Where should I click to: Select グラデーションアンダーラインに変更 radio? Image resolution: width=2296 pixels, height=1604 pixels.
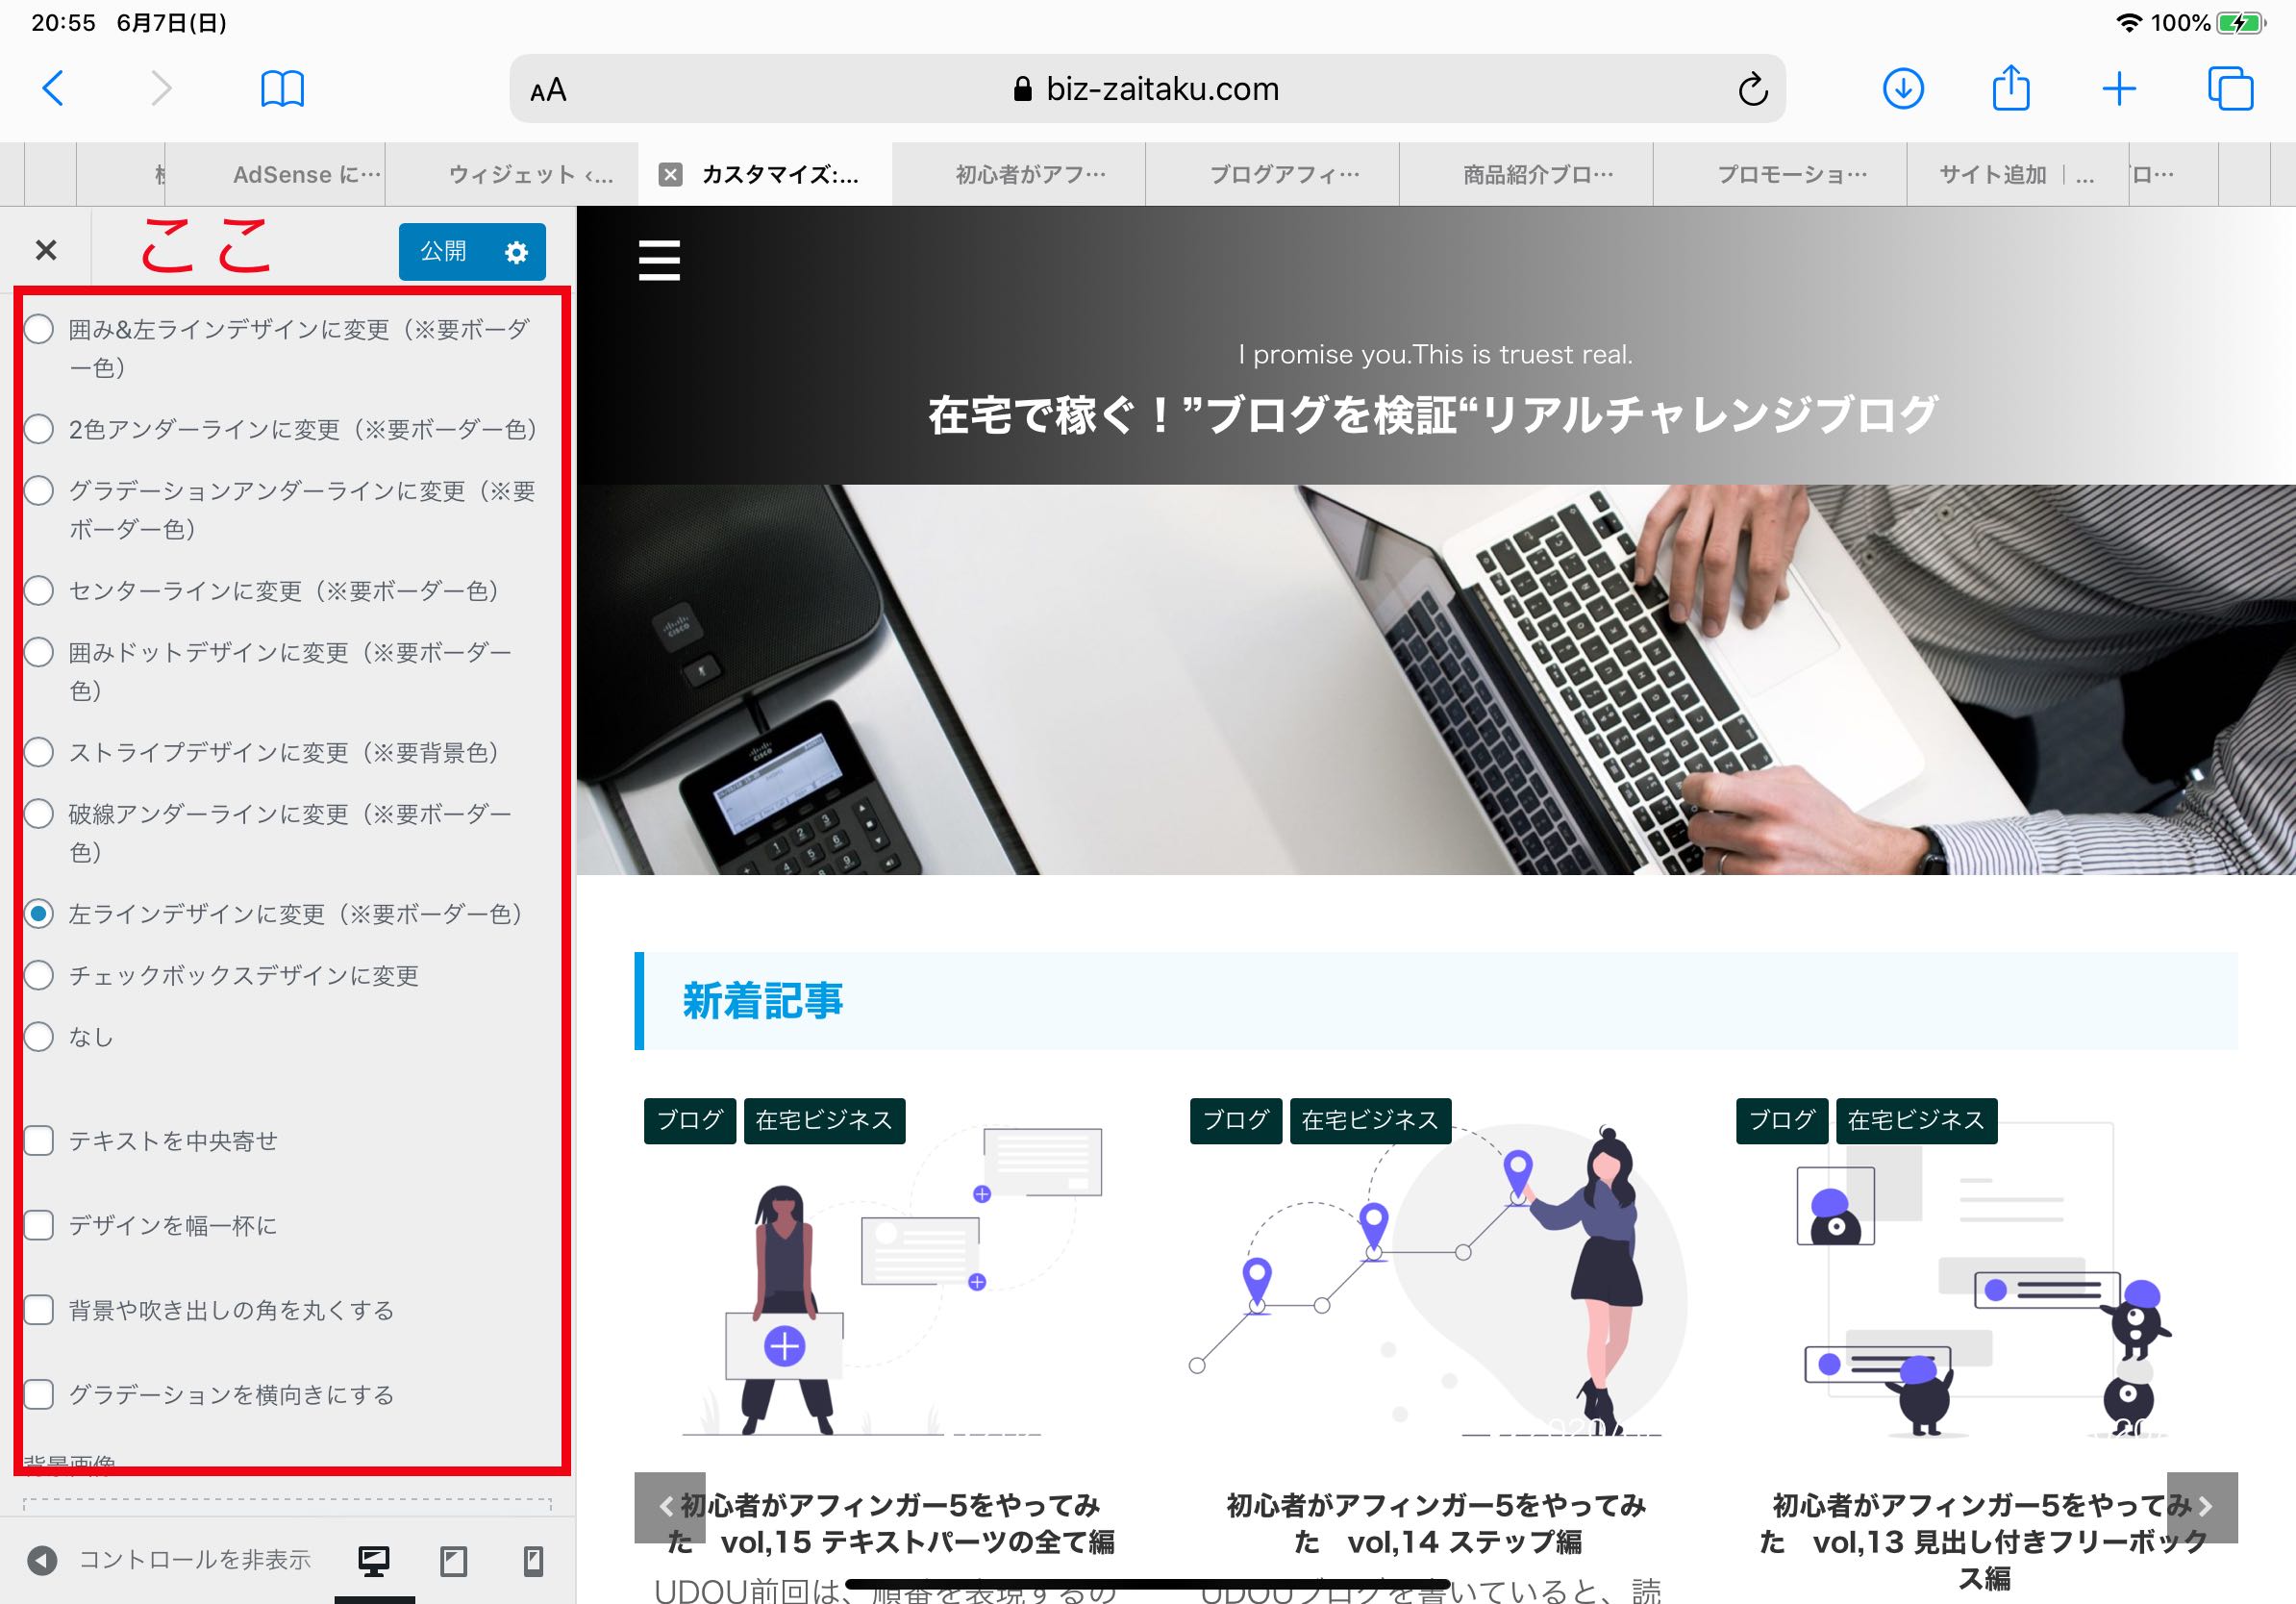[39, 491]
